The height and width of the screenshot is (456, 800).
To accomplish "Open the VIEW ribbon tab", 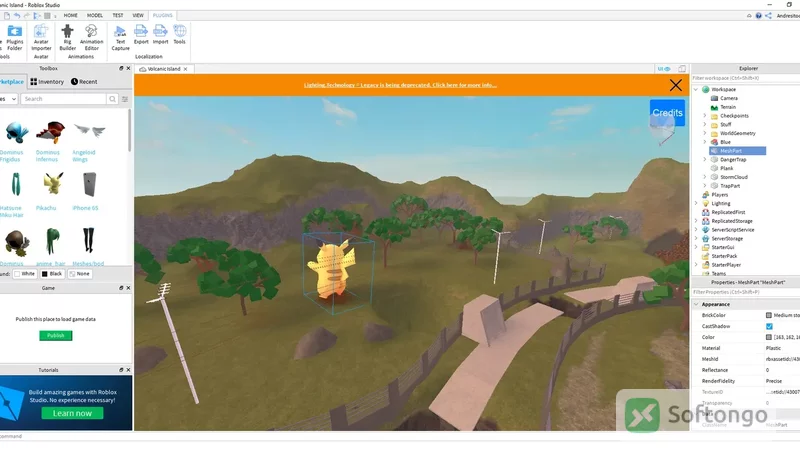I will click(138, 16).
